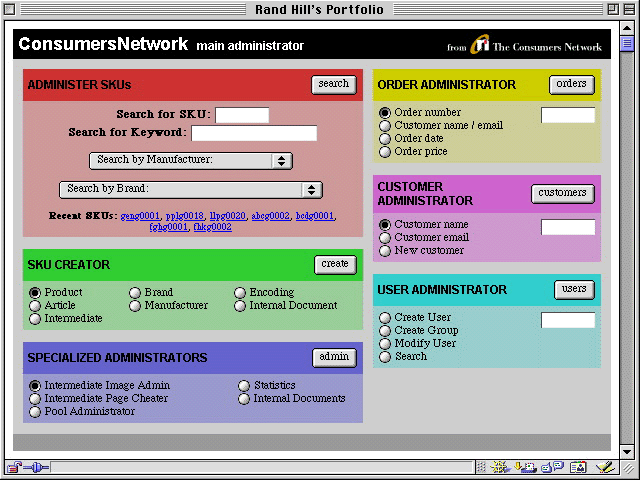Click the window resize grip corner
Viewport: 640px width, 480px height.
click(x=627, y=467)
